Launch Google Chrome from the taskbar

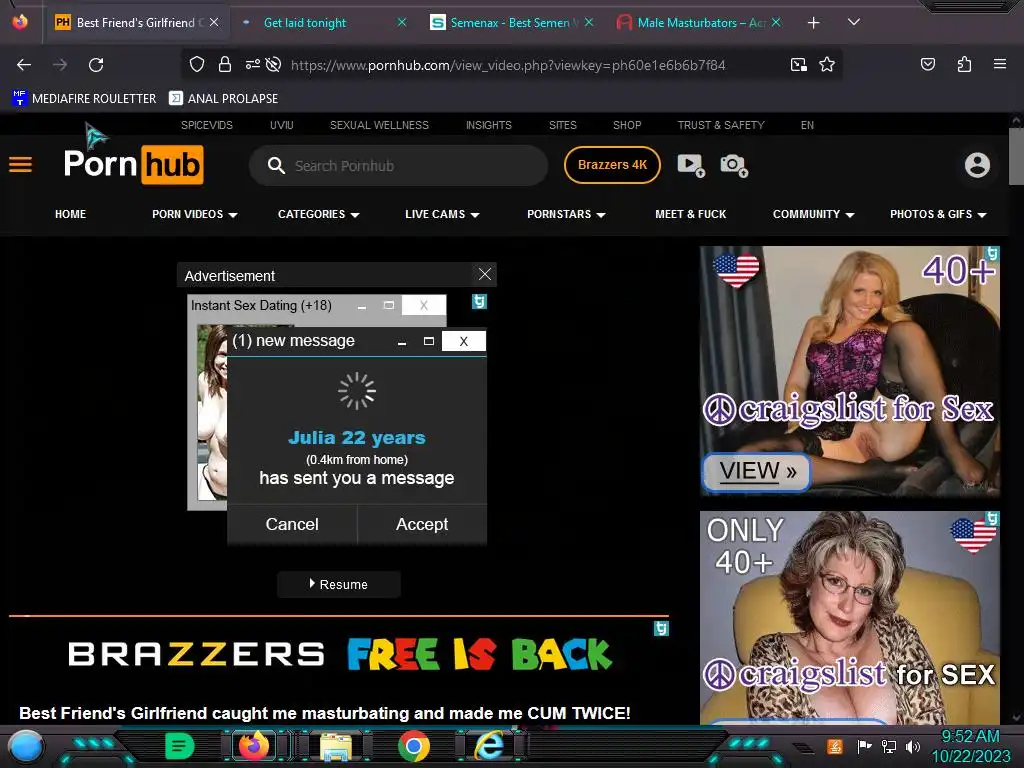coord(413,746)
